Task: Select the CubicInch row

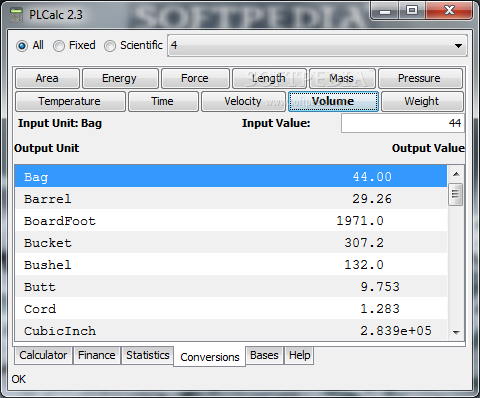Action: point(231,330)
